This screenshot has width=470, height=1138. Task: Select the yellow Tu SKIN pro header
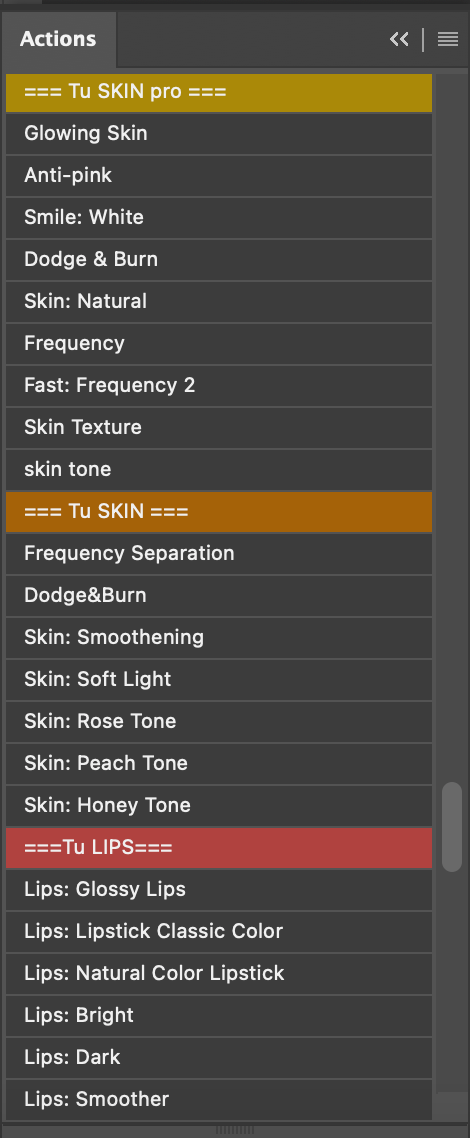tap(219, 92)
